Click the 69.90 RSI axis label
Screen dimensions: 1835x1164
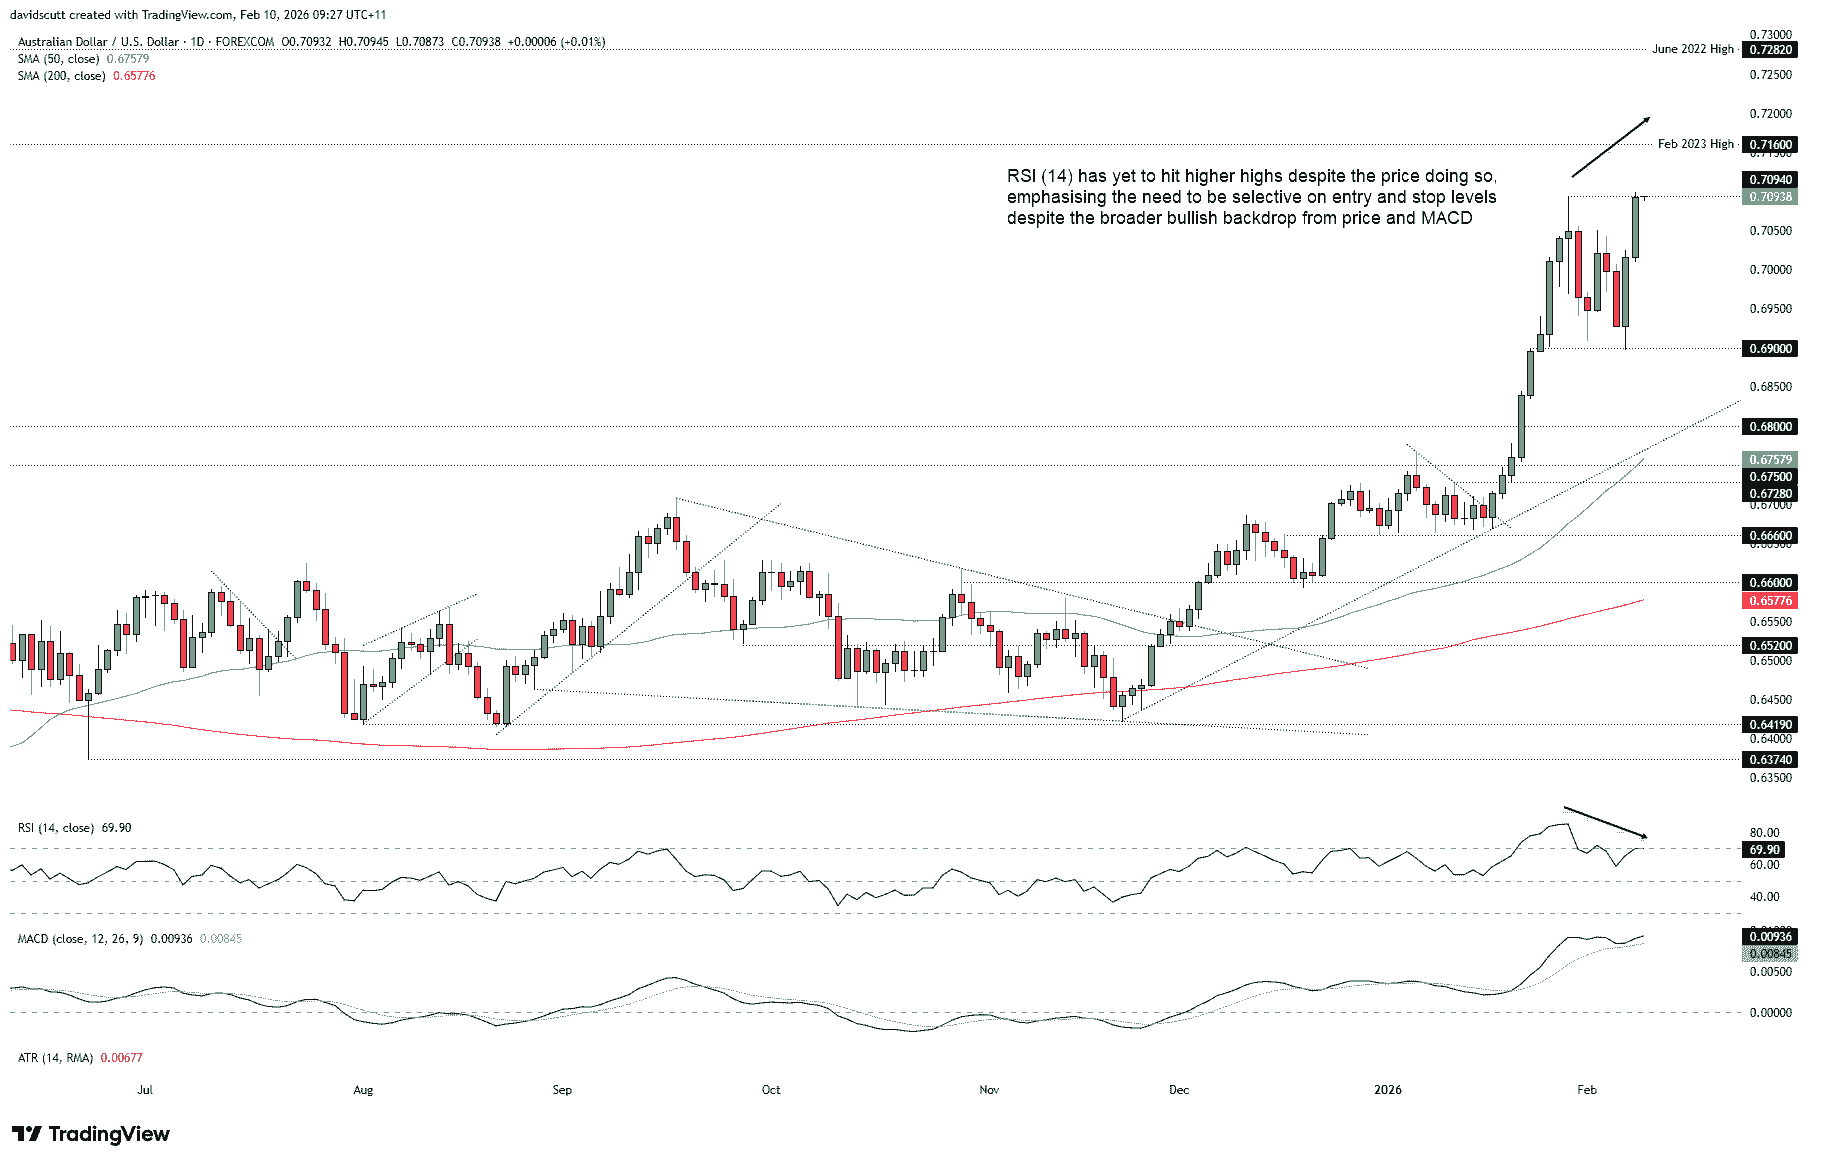tap(1764, 850)
